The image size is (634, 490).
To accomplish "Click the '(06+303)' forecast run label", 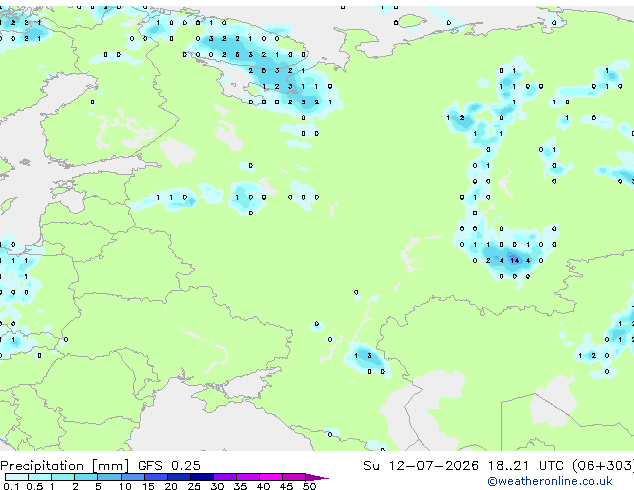I will (x=603, y=466).
